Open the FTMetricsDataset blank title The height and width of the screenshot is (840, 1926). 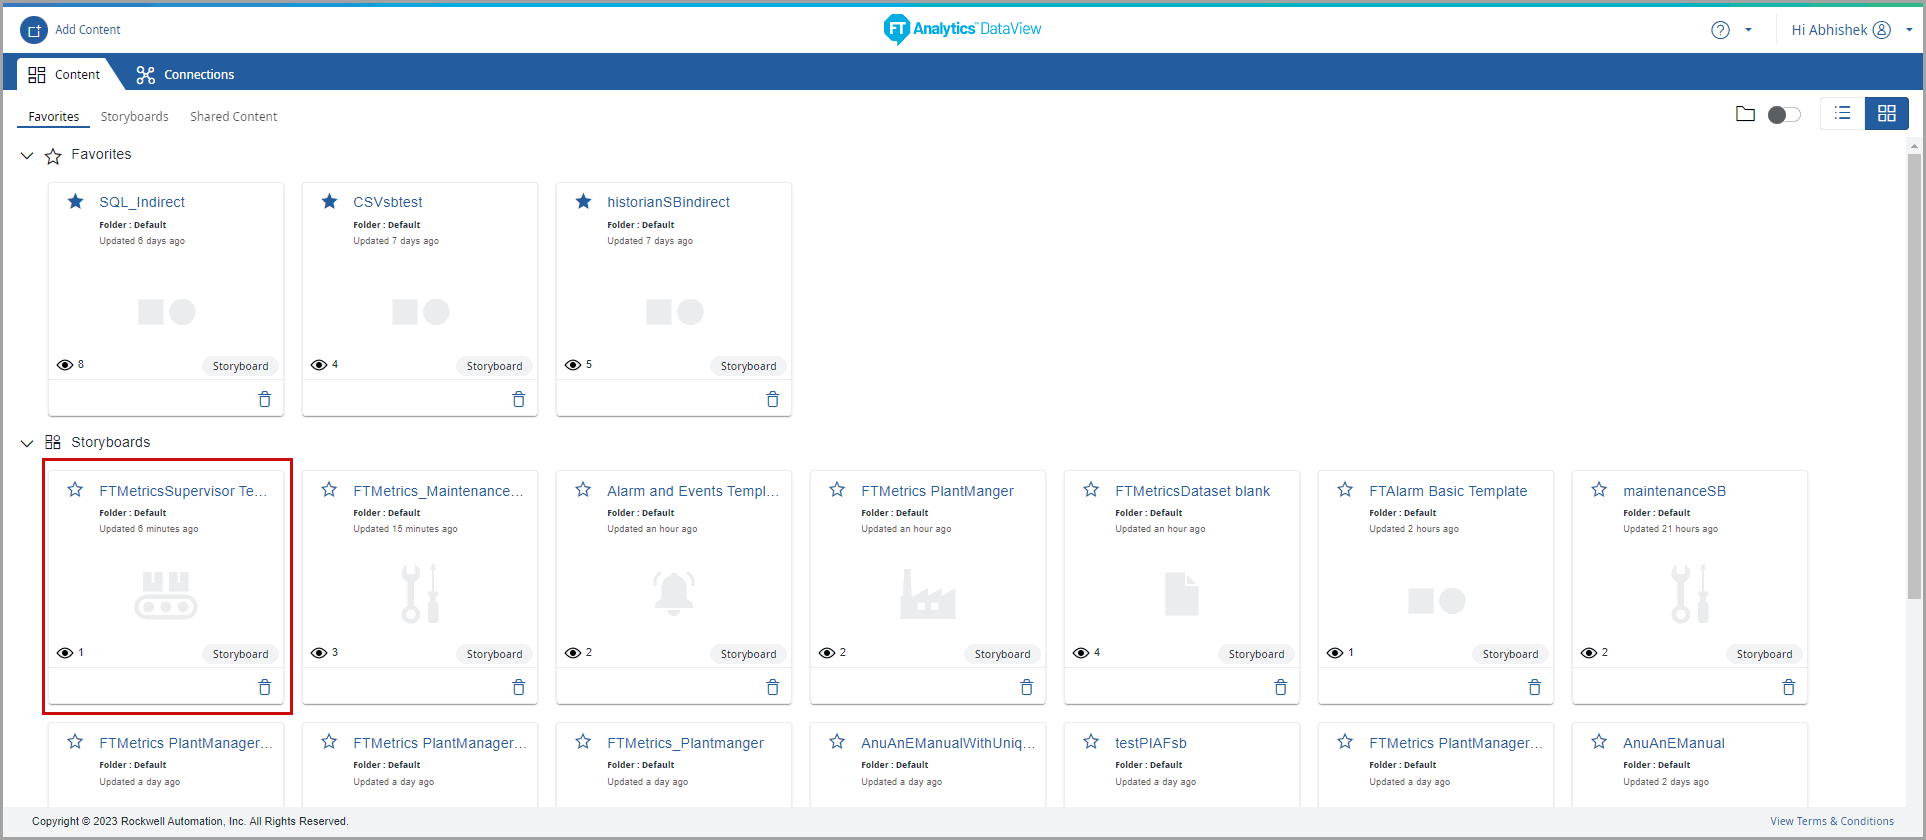point(1193,491)
